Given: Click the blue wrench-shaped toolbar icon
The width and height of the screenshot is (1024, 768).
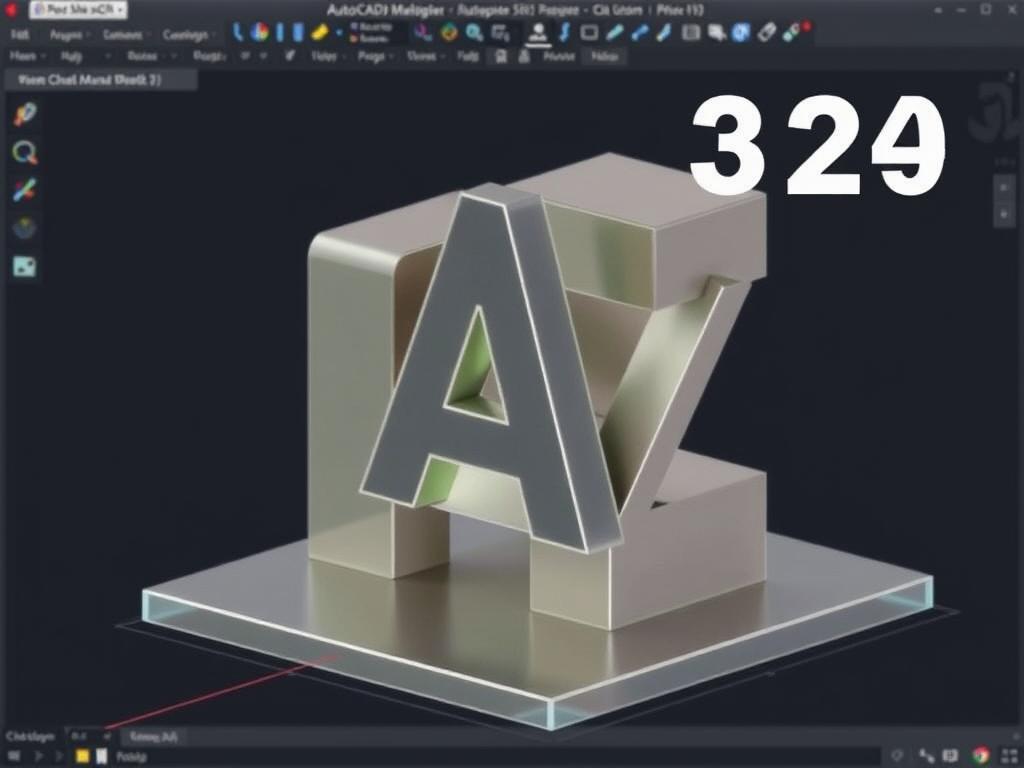Looking at the screenshot, I should tap(640, 32).
